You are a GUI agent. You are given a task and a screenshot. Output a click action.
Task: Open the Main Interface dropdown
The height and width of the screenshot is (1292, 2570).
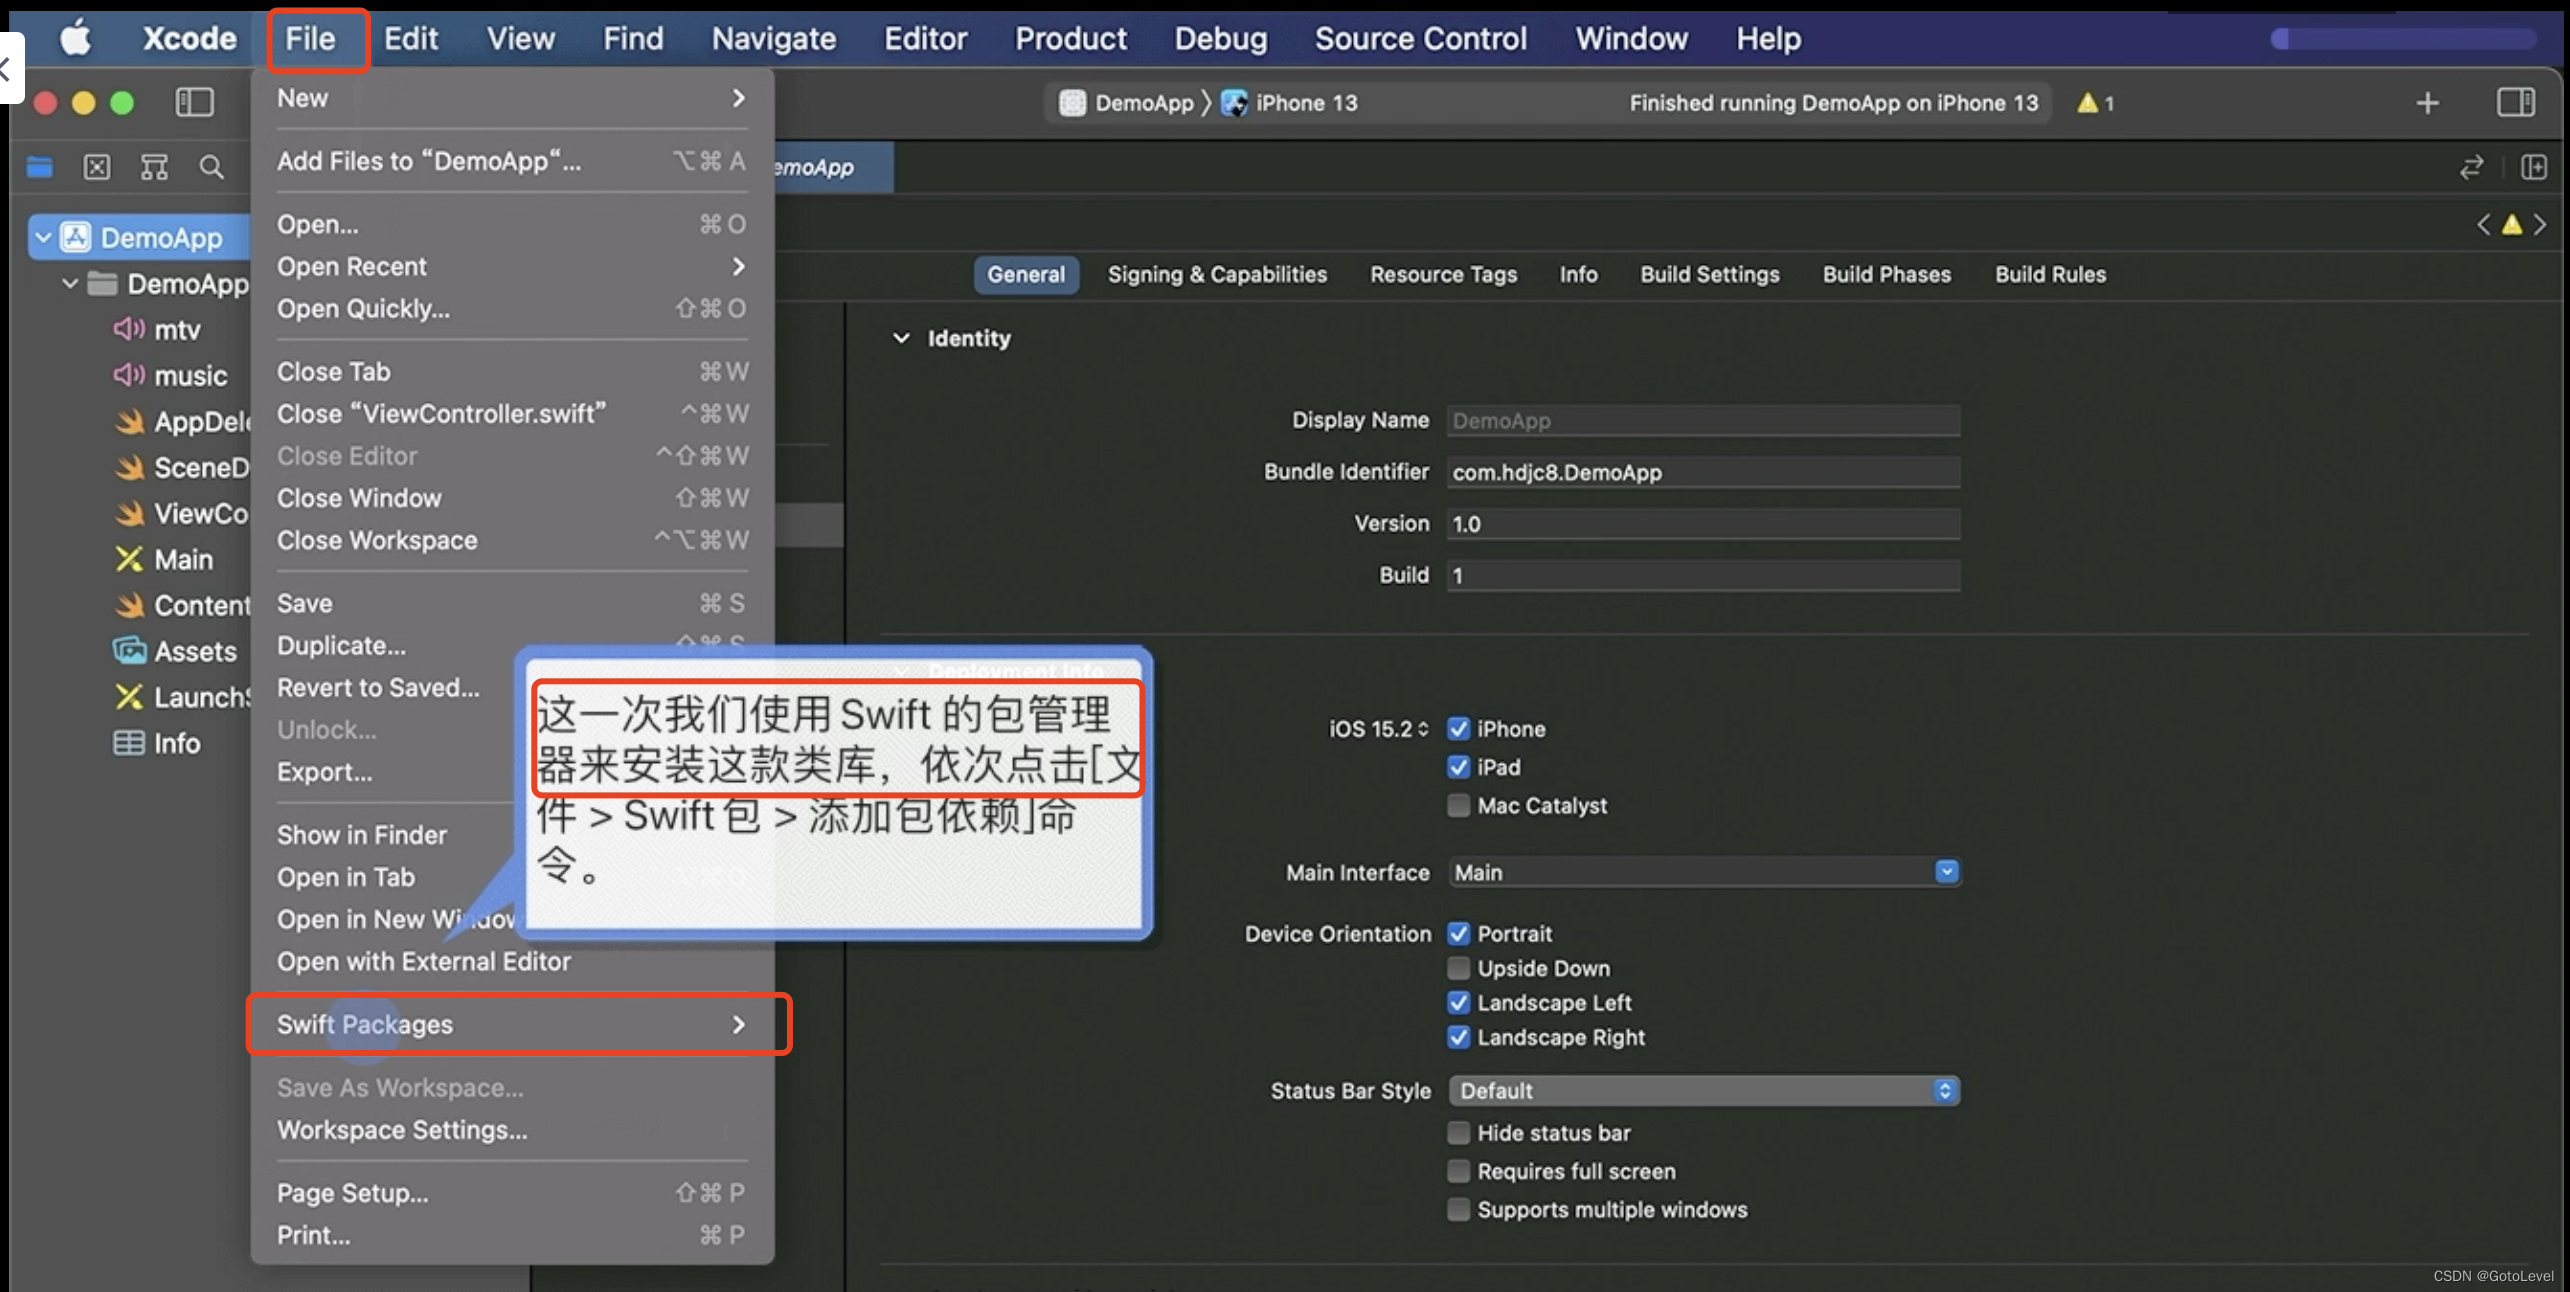[1704, 873]
